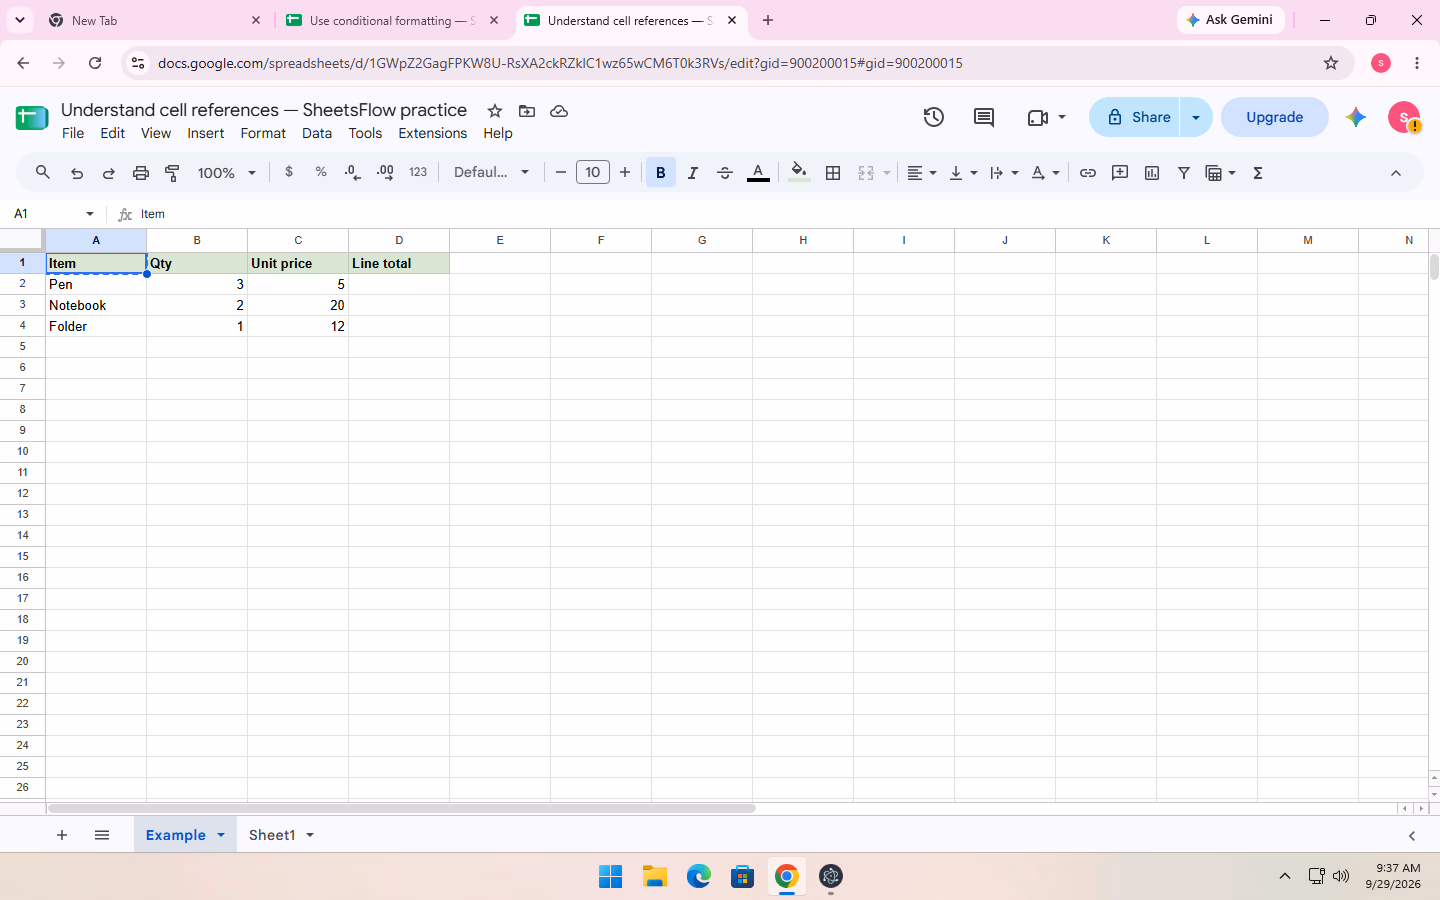Open File Explorer from the taskbar
Viewport: 1440px width, 900px height.
(x=655, y=877)
